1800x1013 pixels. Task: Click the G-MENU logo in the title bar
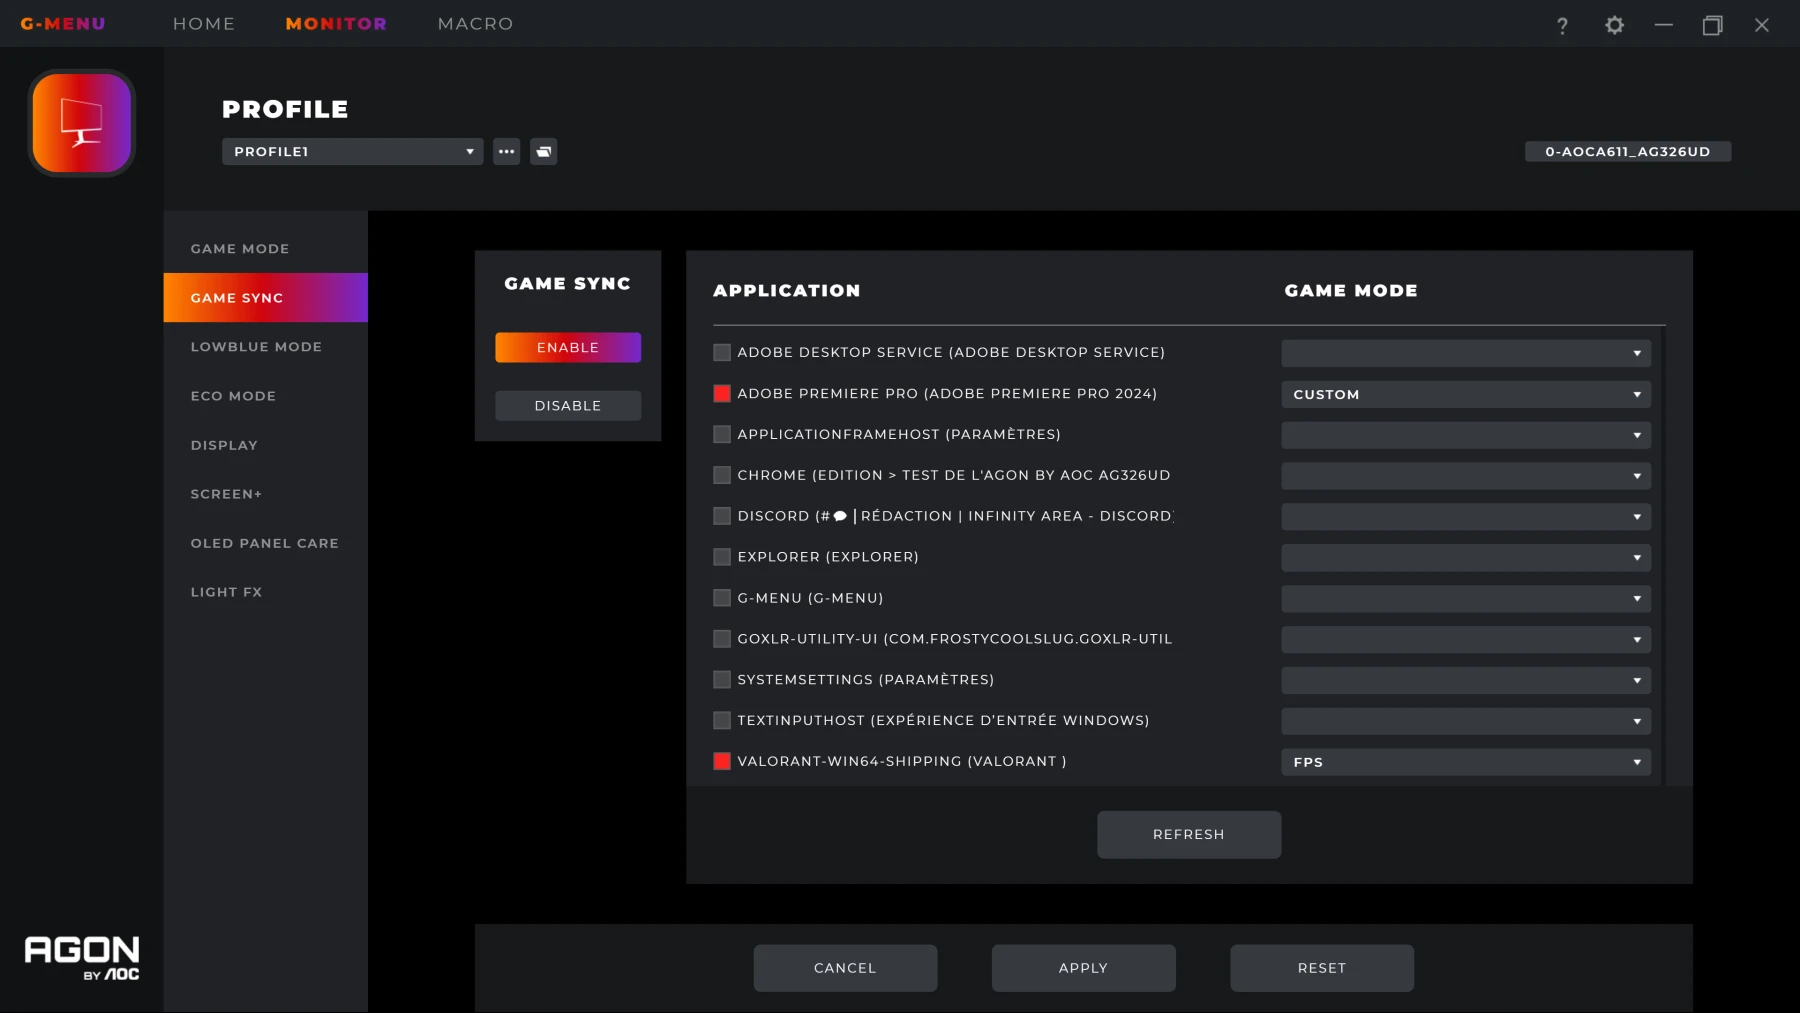[63, 23]
